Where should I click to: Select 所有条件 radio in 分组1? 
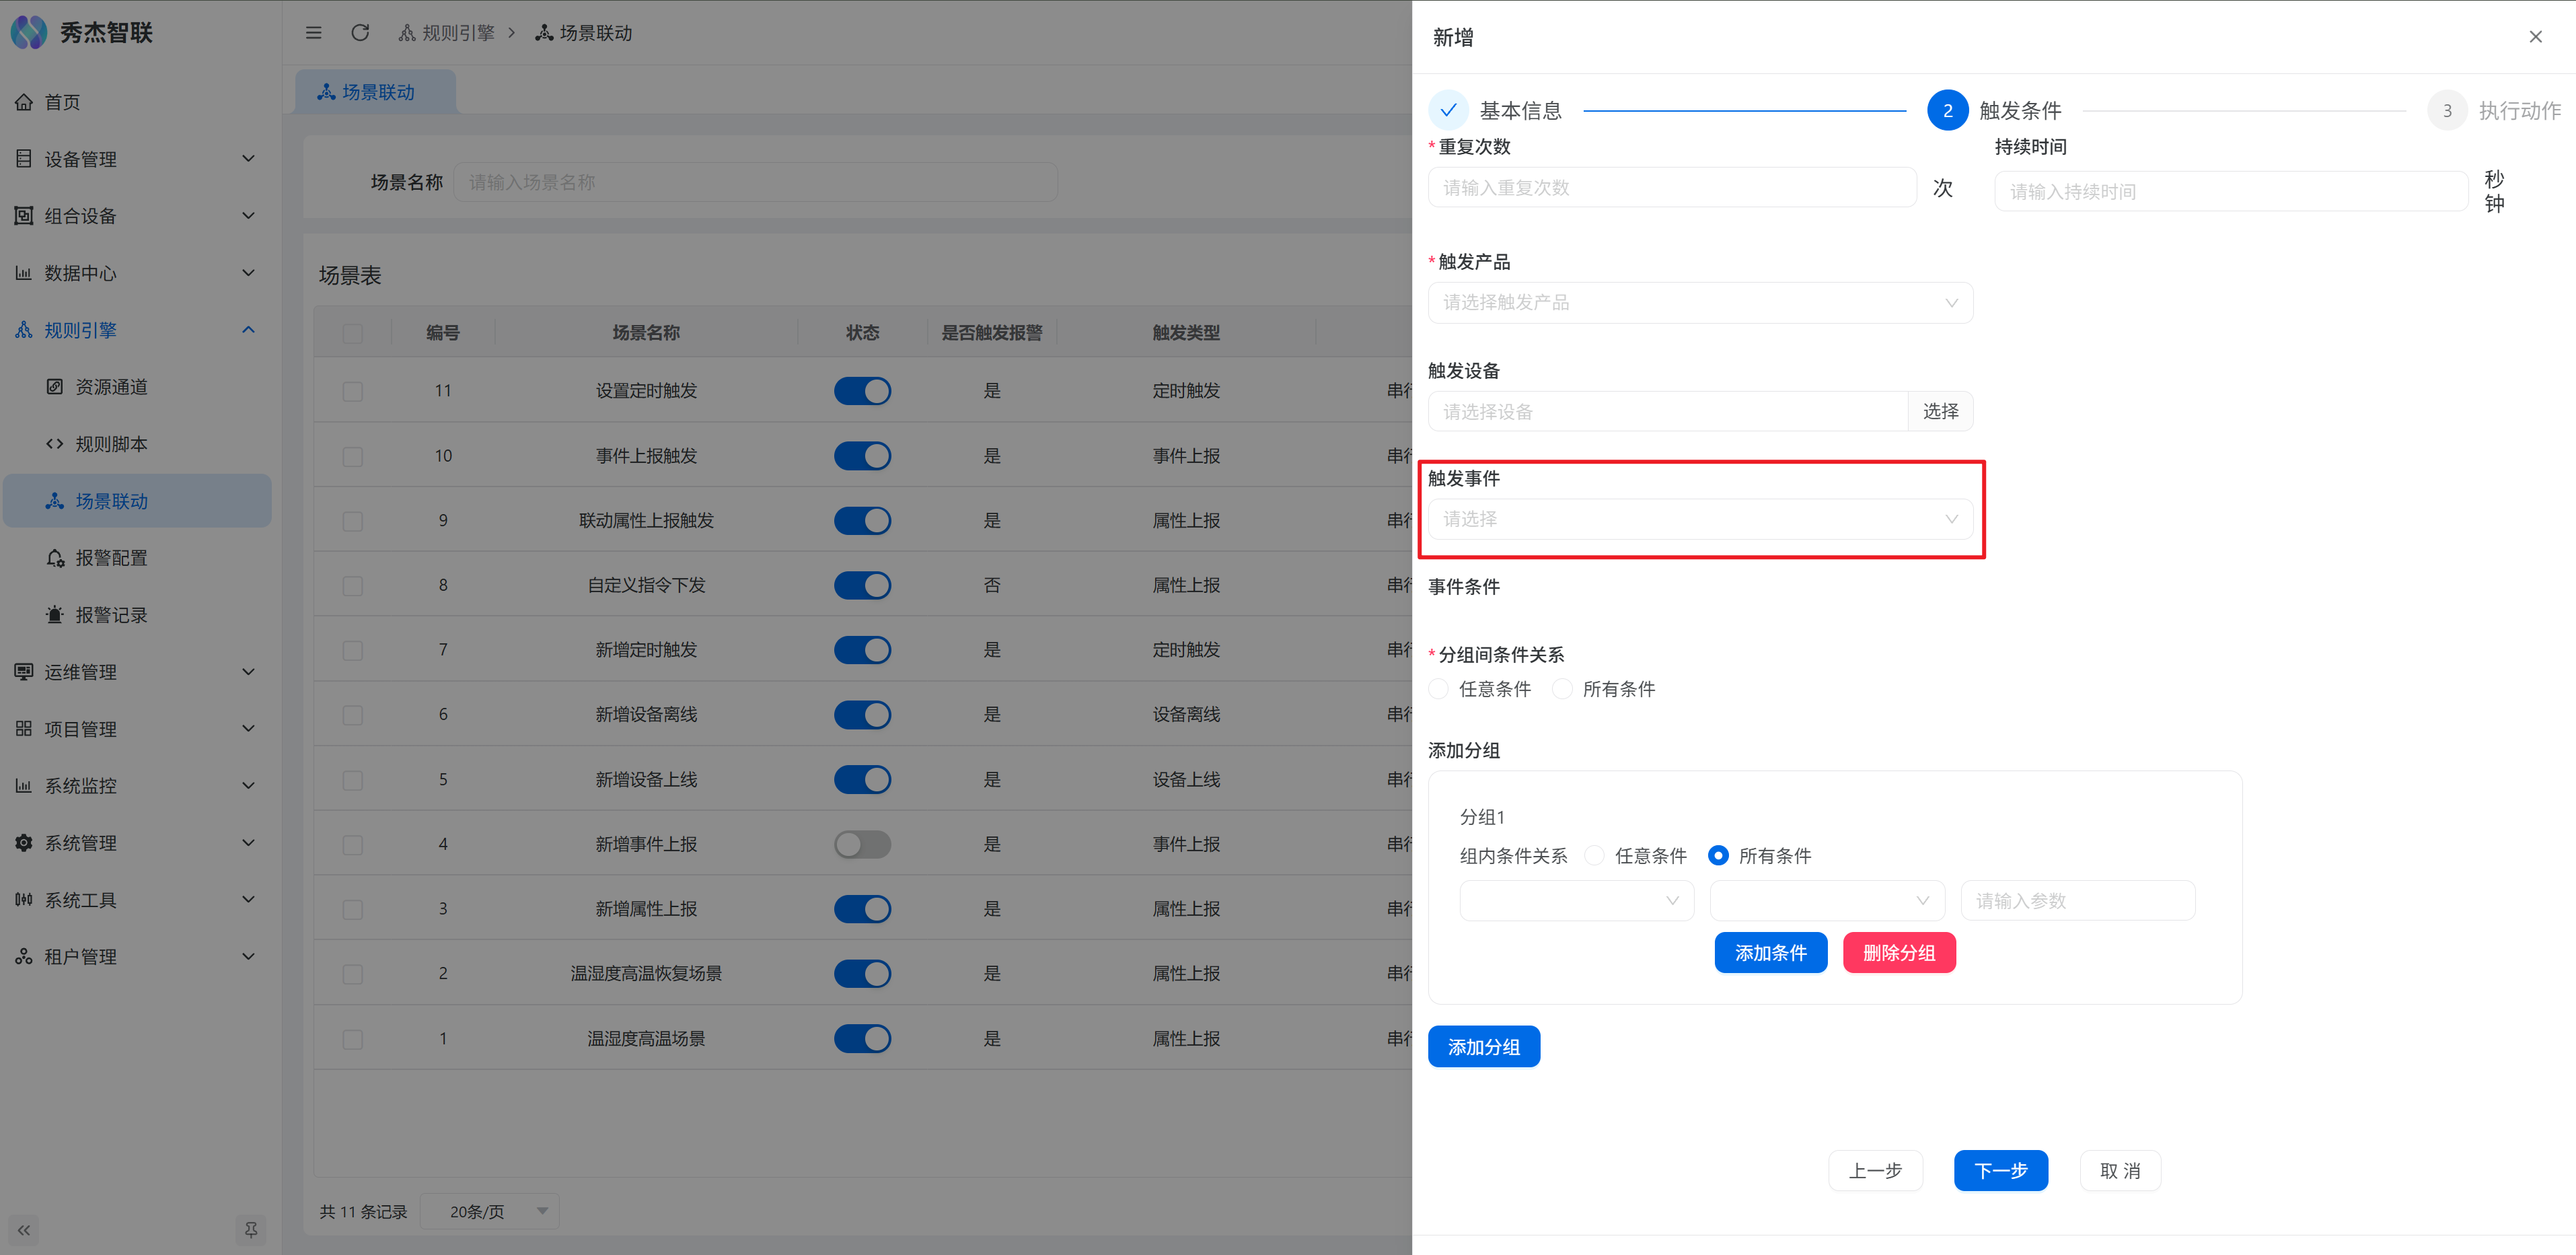click(1718, 856)
